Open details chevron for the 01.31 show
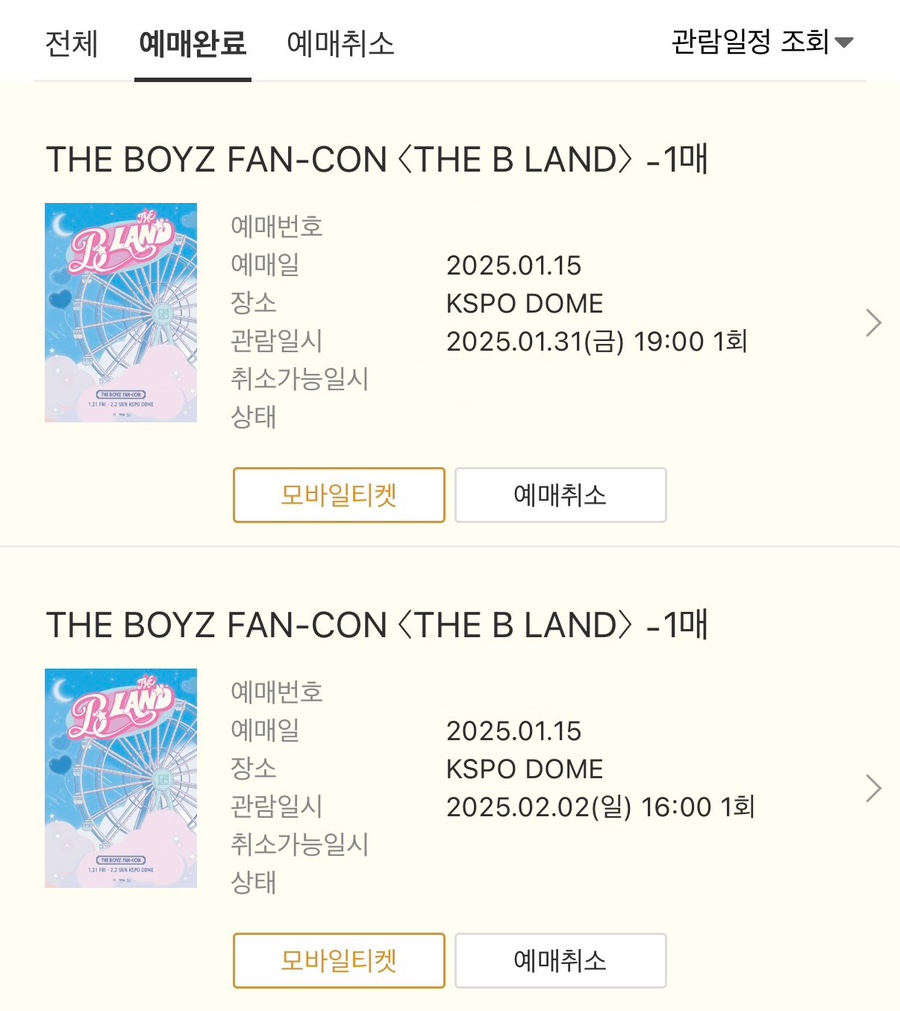Viewport: 900px width, 1011px height. [x=873, y=323]
